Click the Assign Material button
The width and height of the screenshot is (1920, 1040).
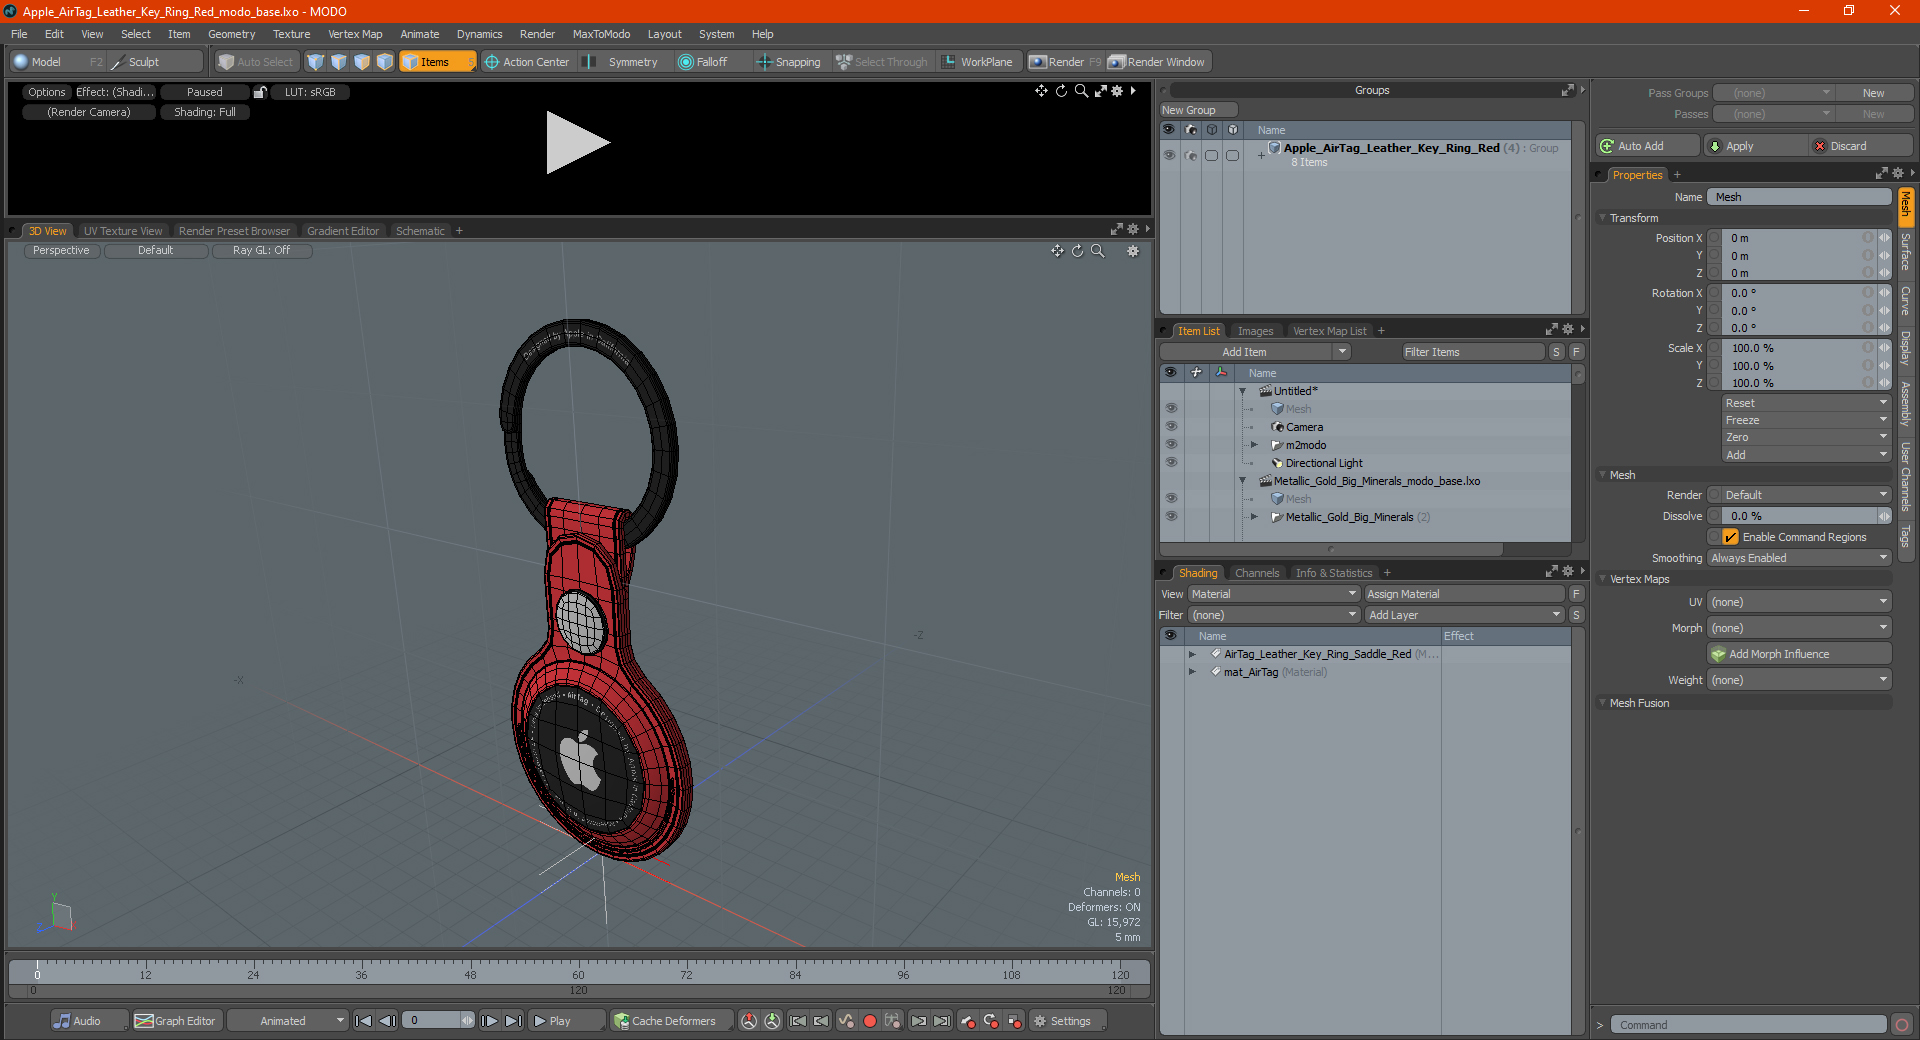point(1464,594)
